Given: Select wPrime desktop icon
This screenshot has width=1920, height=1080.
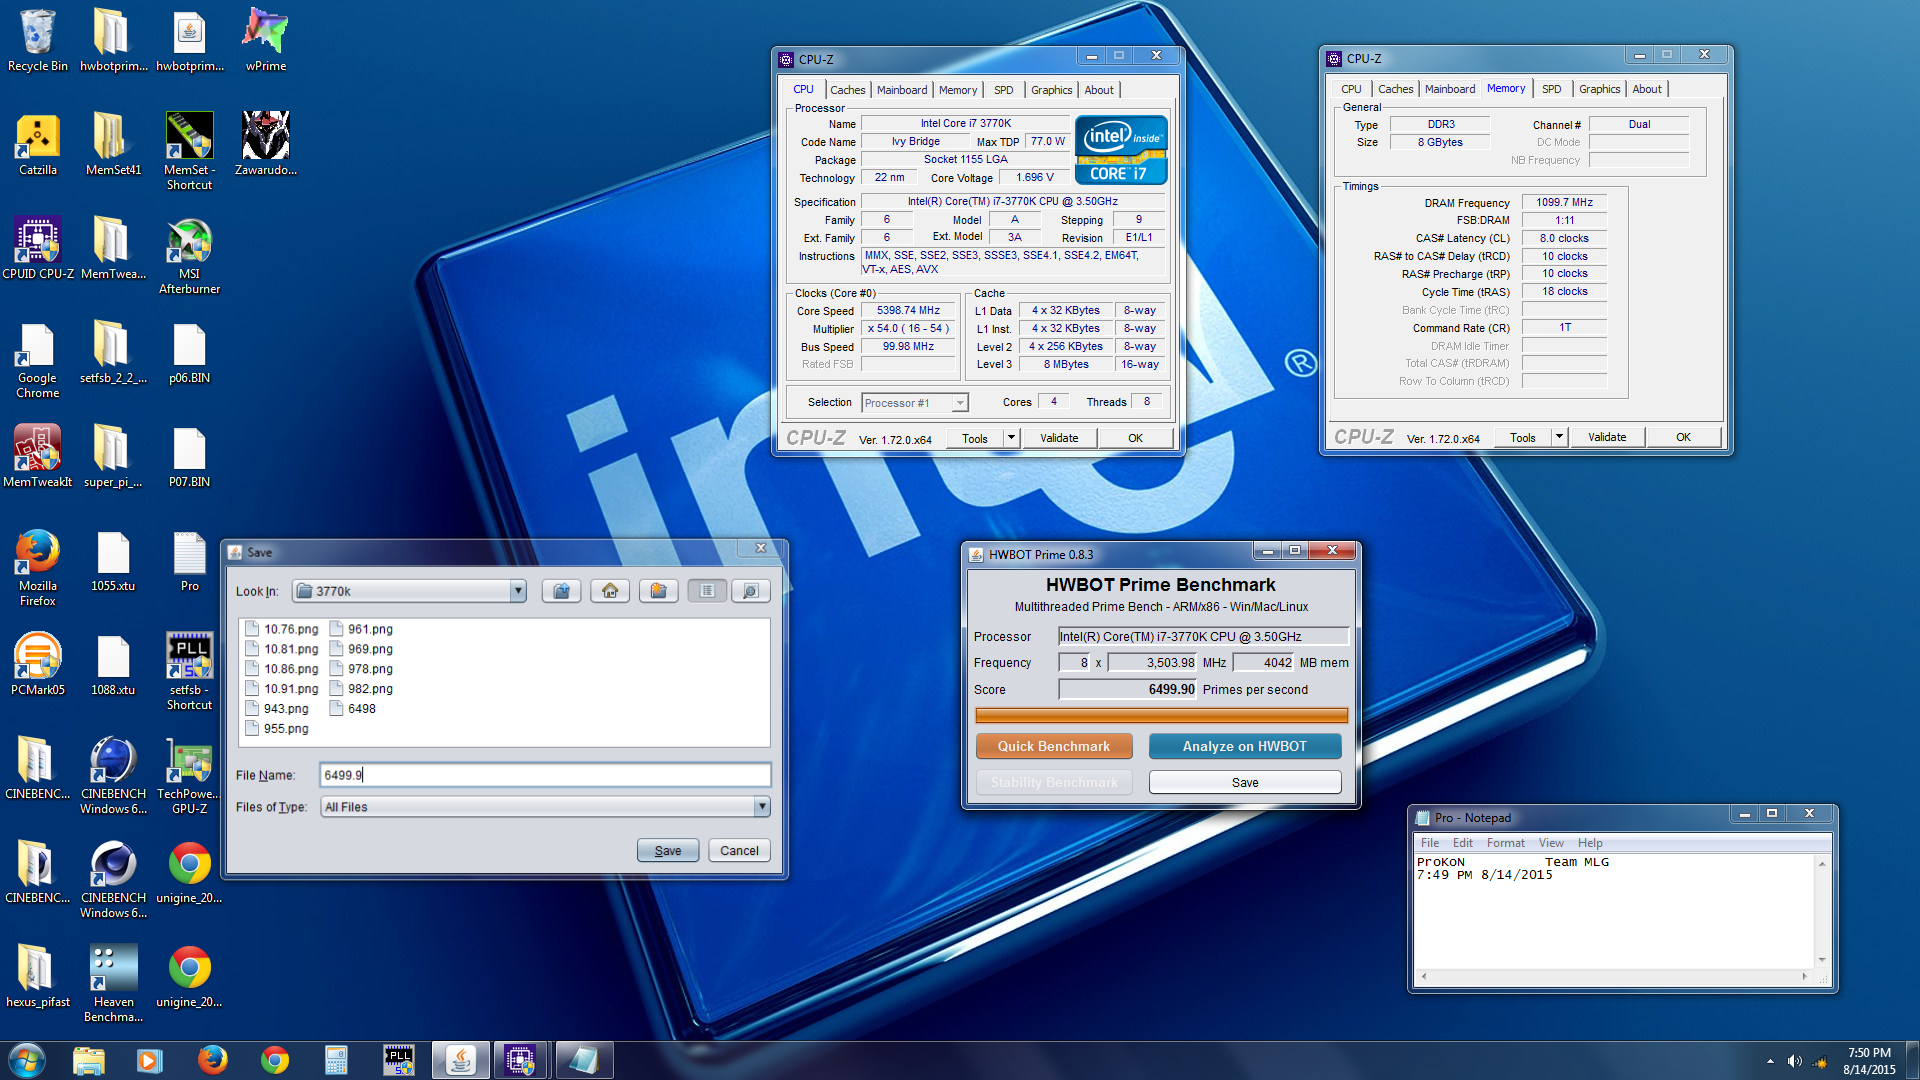Looking at the screenshot, I should point(266,40).
